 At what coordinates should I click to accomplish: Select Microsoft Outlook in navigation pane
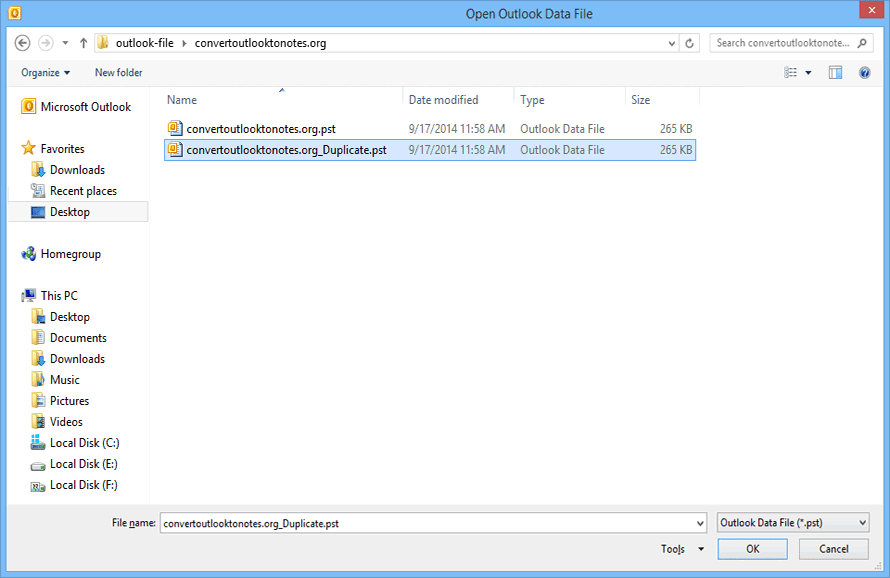click(75, 107)
